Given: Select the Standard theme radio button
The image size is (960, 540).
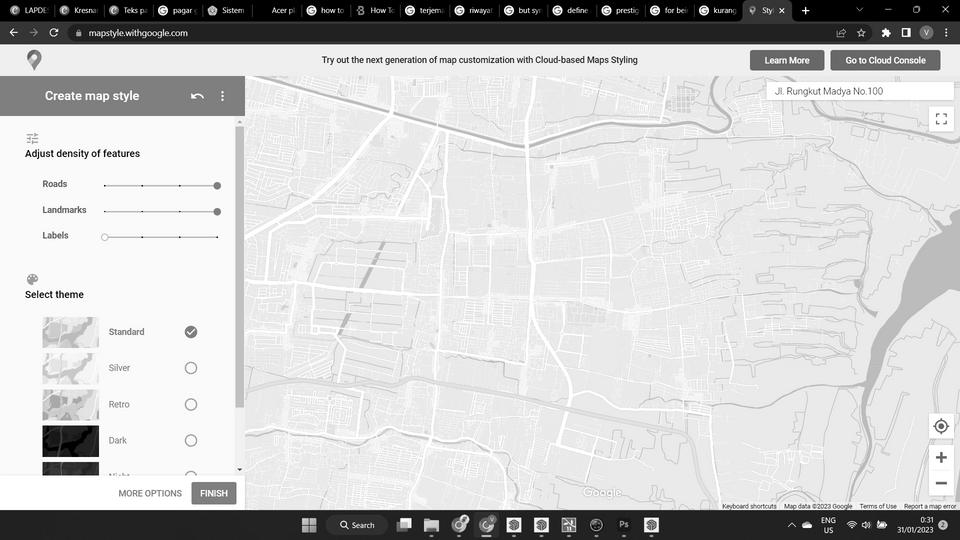Looking at the screenshot, I should pyautogui.click(x=191, y=332).
